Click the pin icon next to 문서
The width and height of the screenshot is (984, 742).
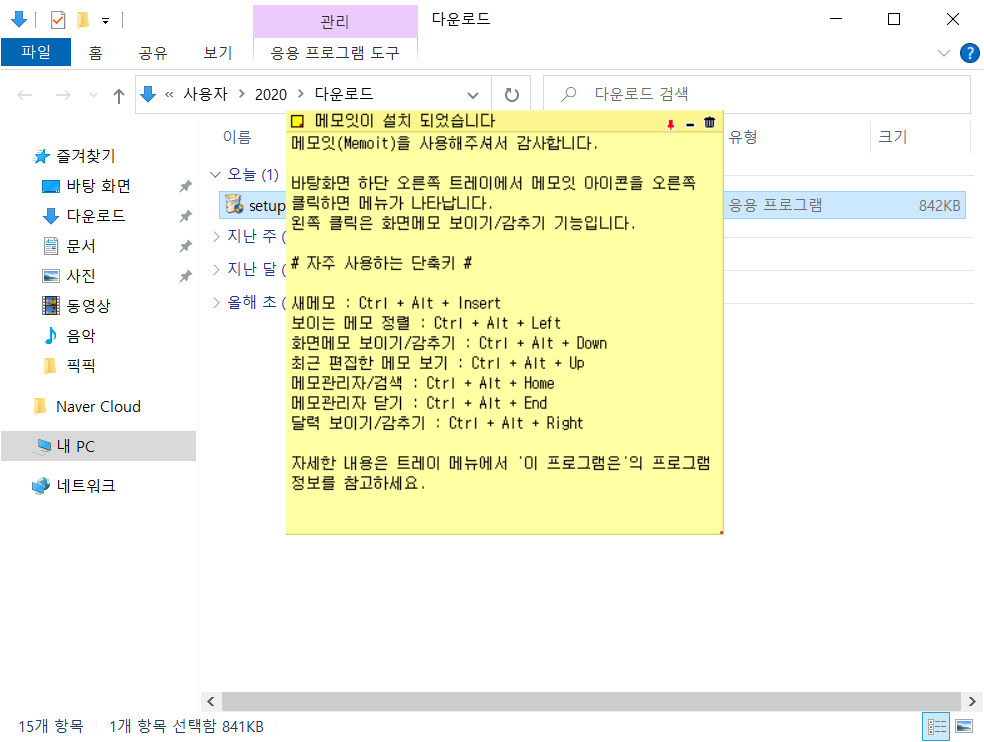pyautogui.click(x=185, y=246)
